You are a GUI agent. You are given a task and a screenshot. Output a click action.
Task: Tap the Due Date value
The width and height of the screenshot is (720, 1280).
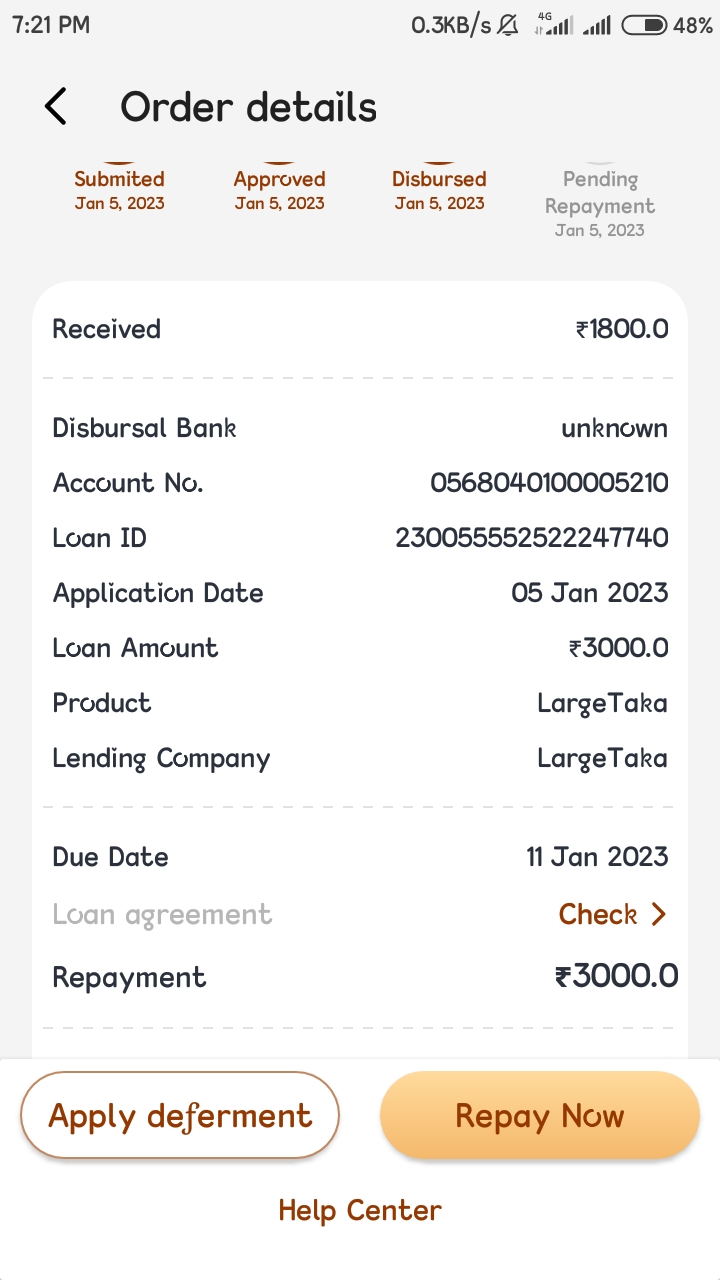[597, 857]
